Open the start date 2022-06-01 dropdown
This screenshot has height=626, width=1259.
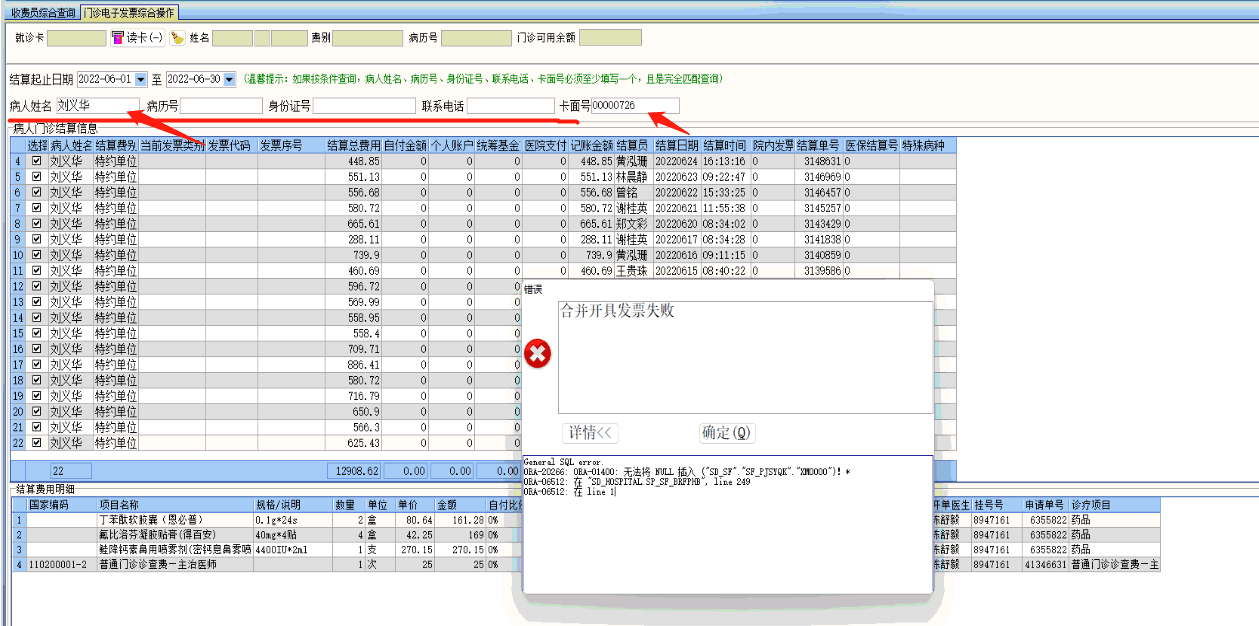(141, 79)
